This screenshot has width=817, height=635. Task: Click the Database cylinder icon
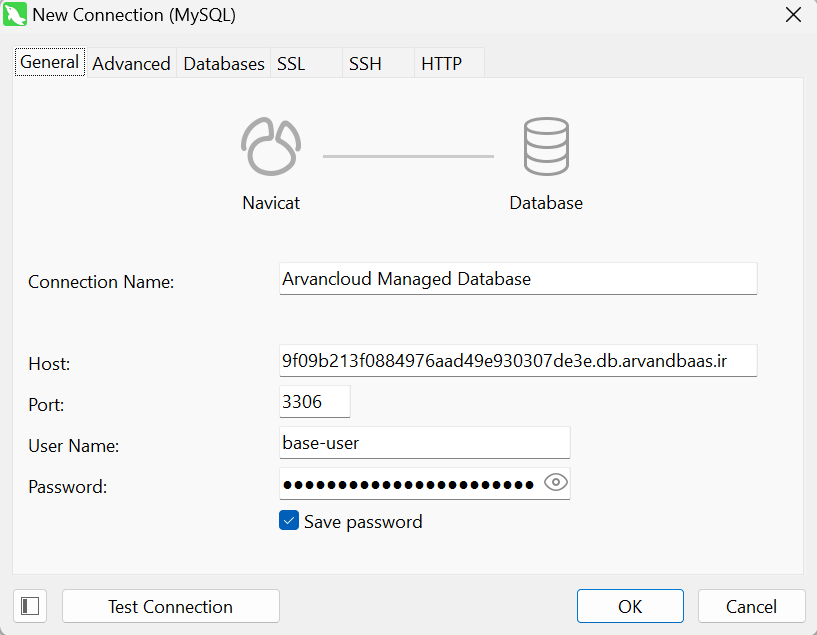coord(546,147)
